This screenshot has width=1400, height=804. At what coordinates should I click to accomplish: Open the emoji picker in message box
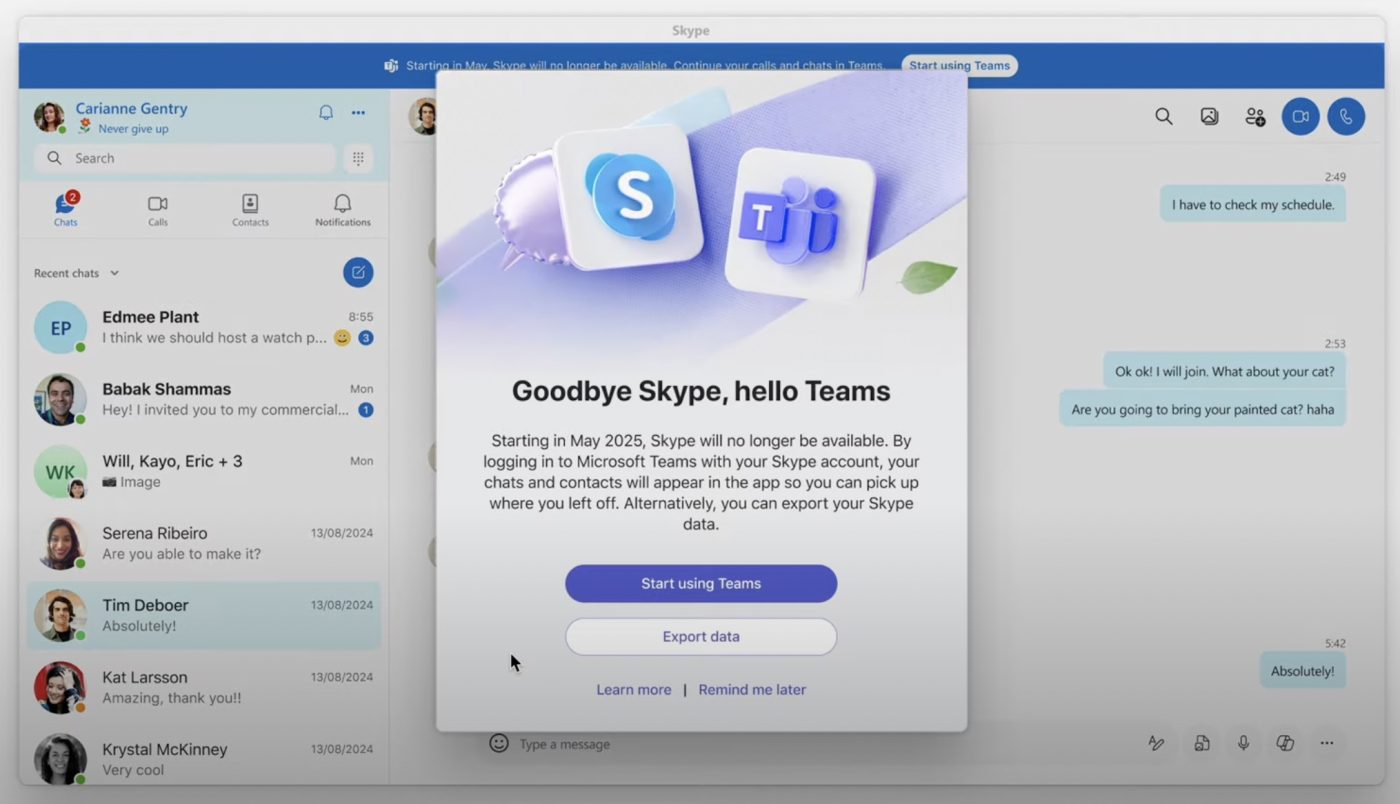click(498, 743)
